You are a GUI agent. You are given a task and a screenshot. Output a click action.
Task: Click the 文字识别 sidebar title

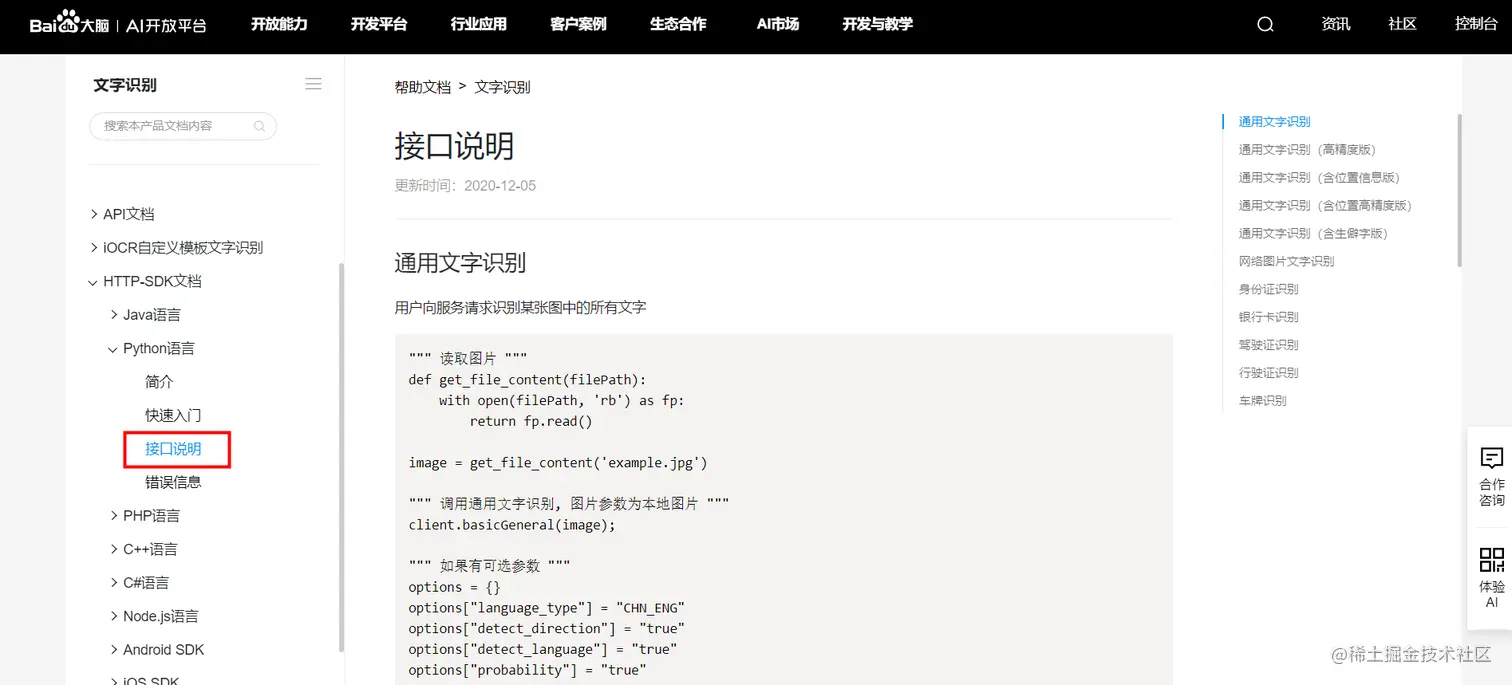pos(125,85)
